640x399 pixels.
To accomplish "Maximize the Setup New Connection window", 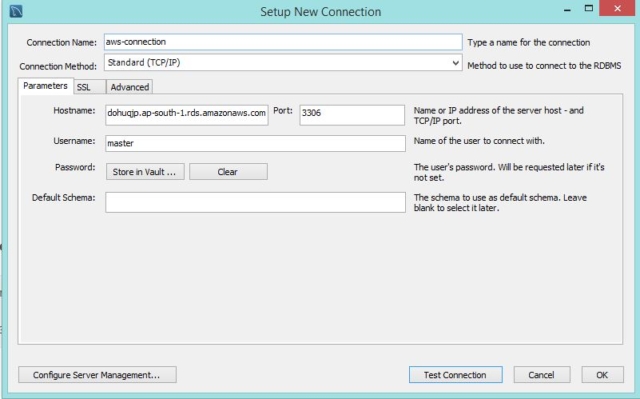I will tap(589, 9).
